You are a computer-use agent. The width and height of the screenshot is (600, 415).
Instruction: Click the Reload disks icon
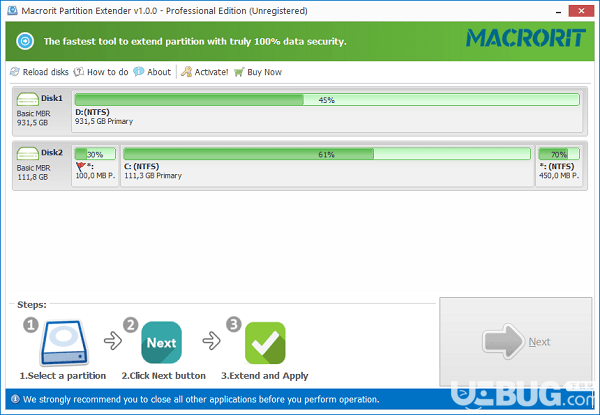pos(15,72)
